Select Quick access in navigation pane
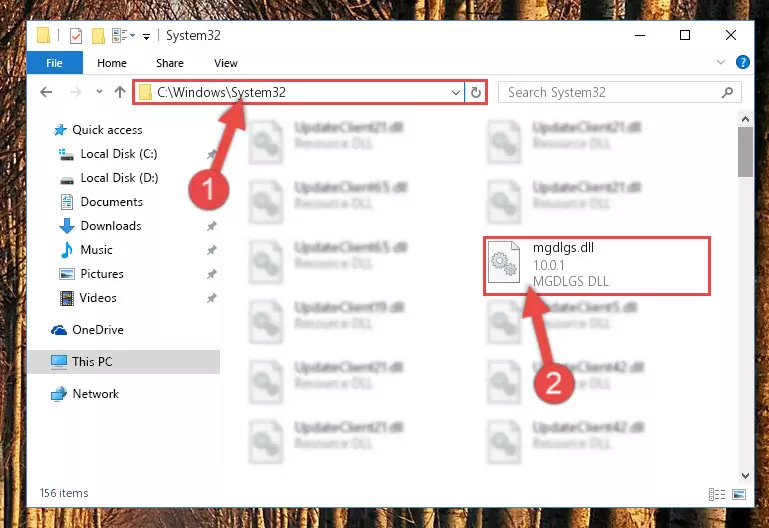Viewport: 769px width, 528px height. tap(98, 130)
